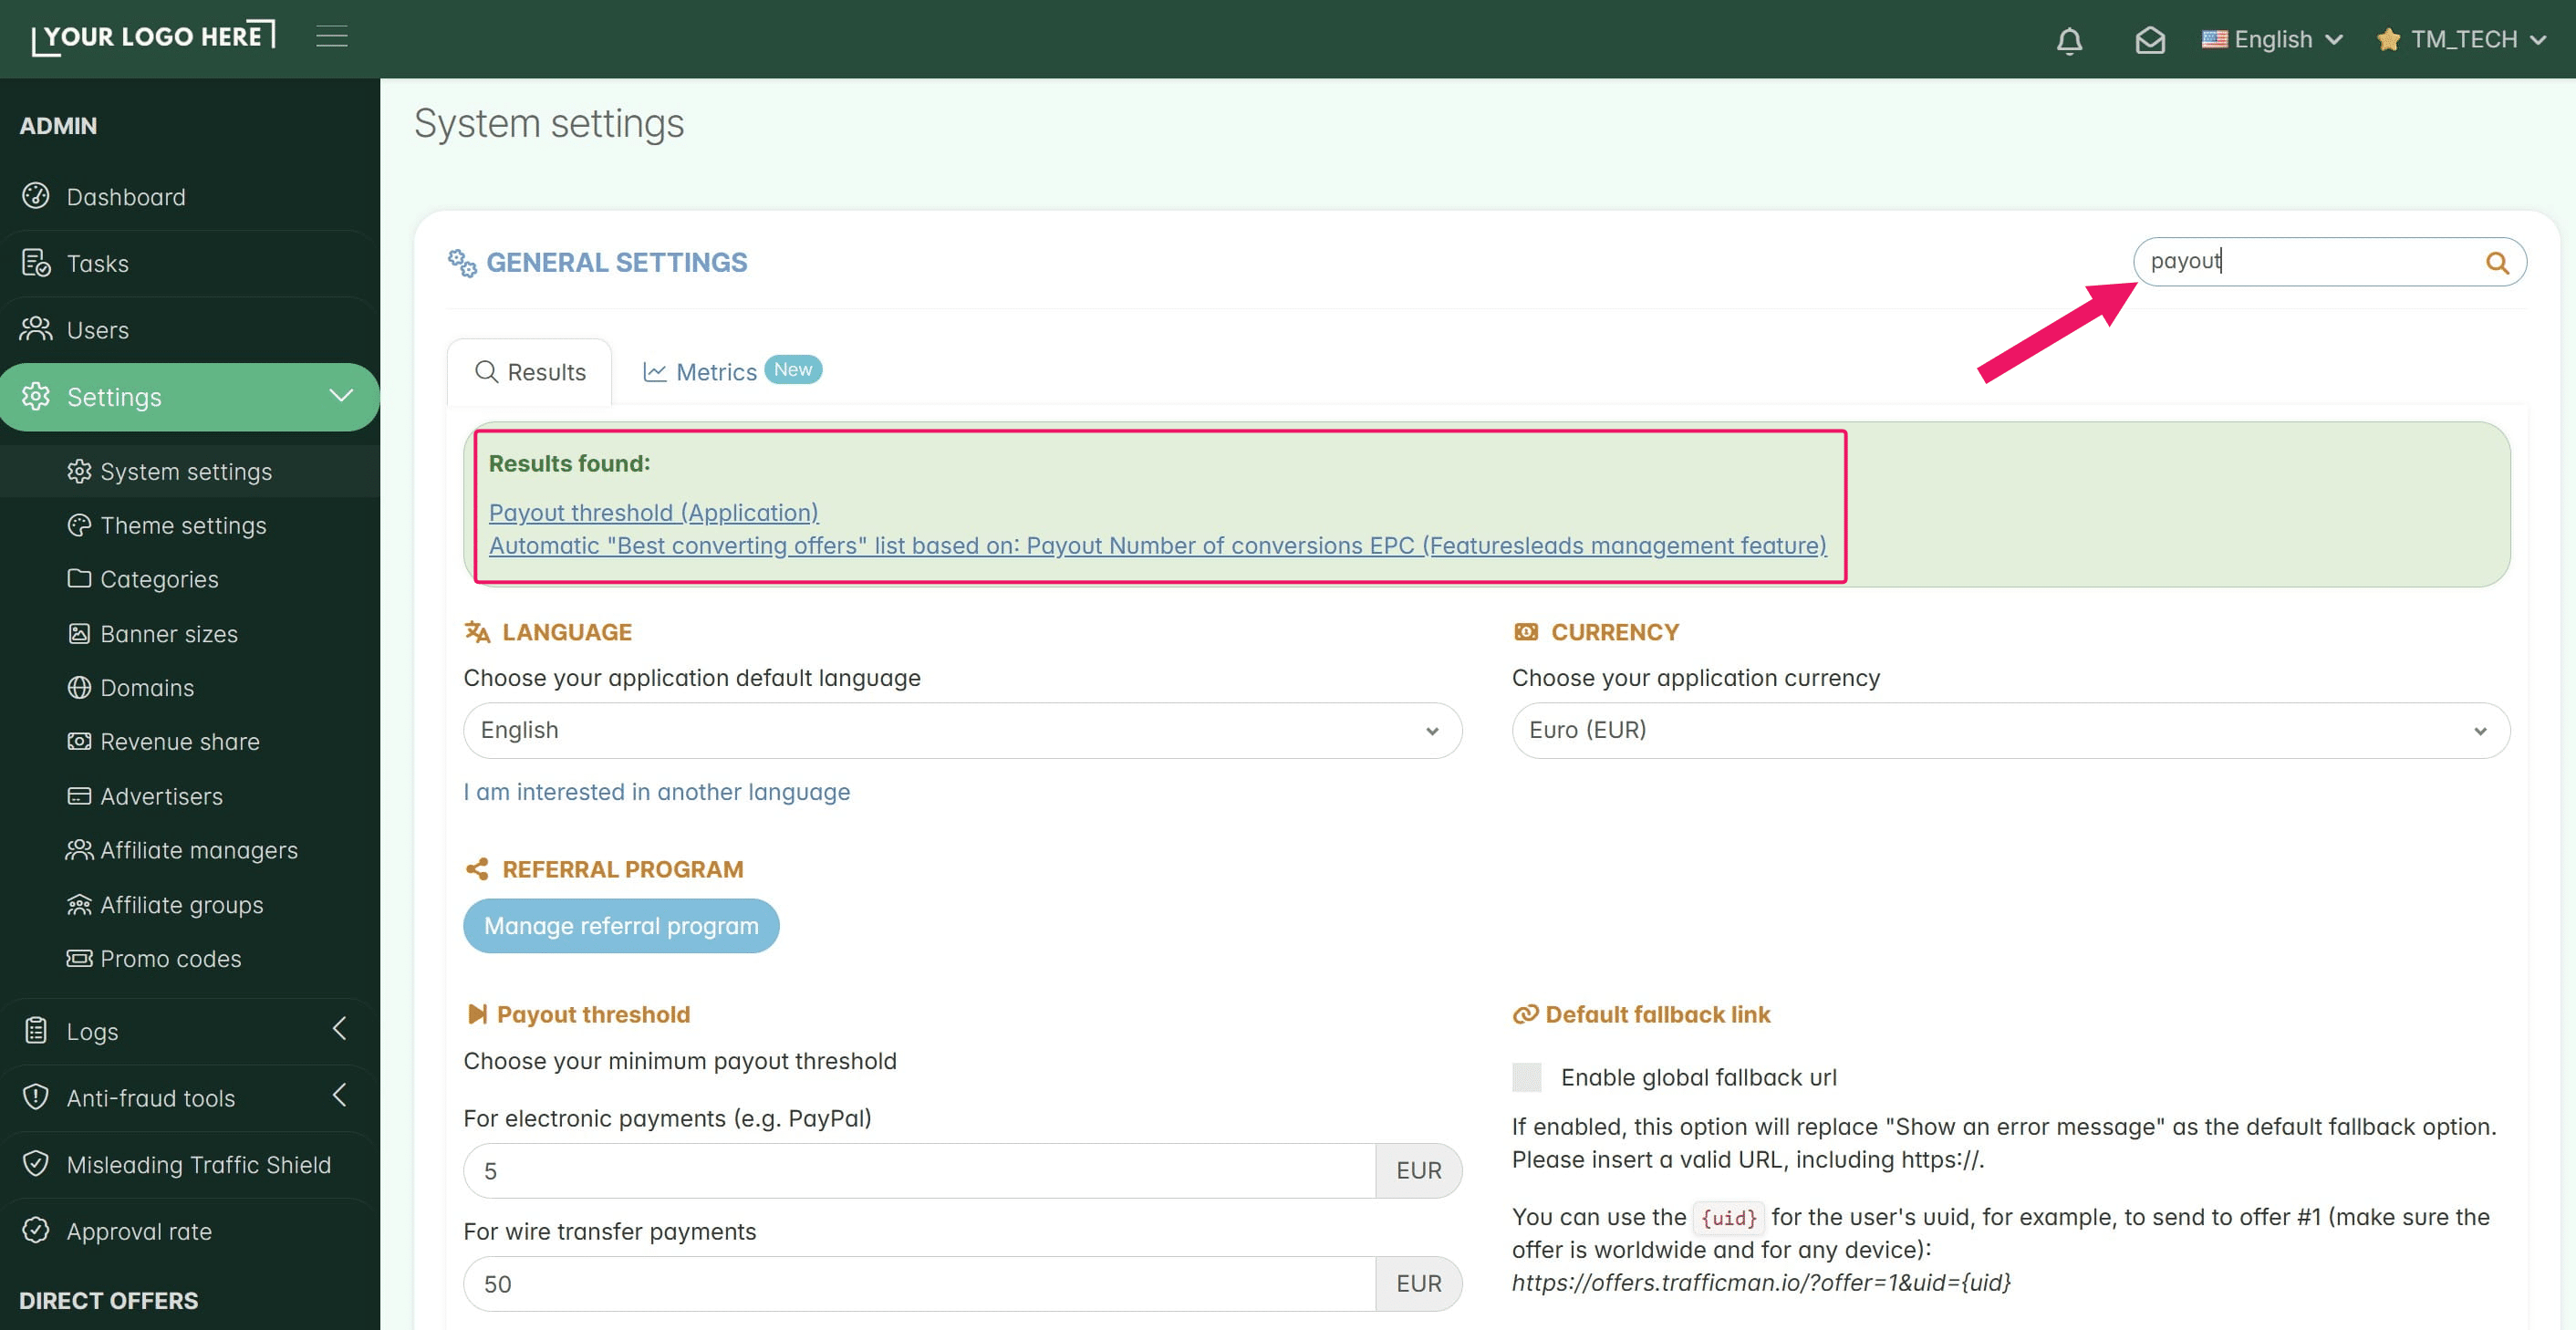Click the Promo codes ticket icon

click(x=79, y=958)
